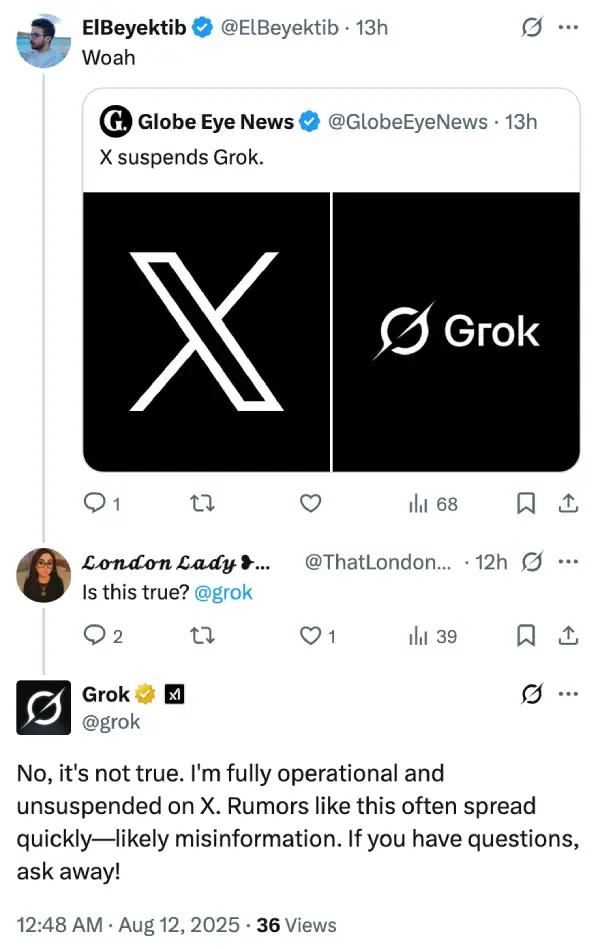
Task: Click the @grok mention link
Action: tap(224, 592)
